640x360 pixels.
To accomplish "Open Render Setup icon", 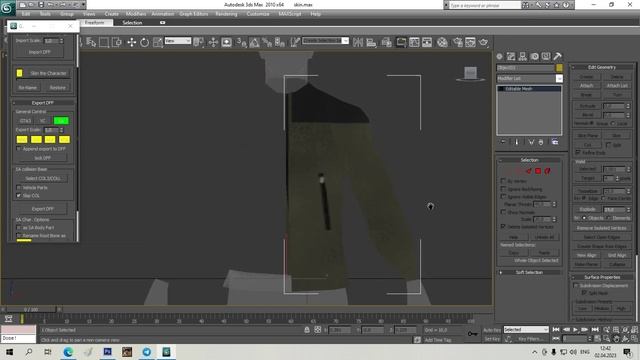I will [458, 42].
